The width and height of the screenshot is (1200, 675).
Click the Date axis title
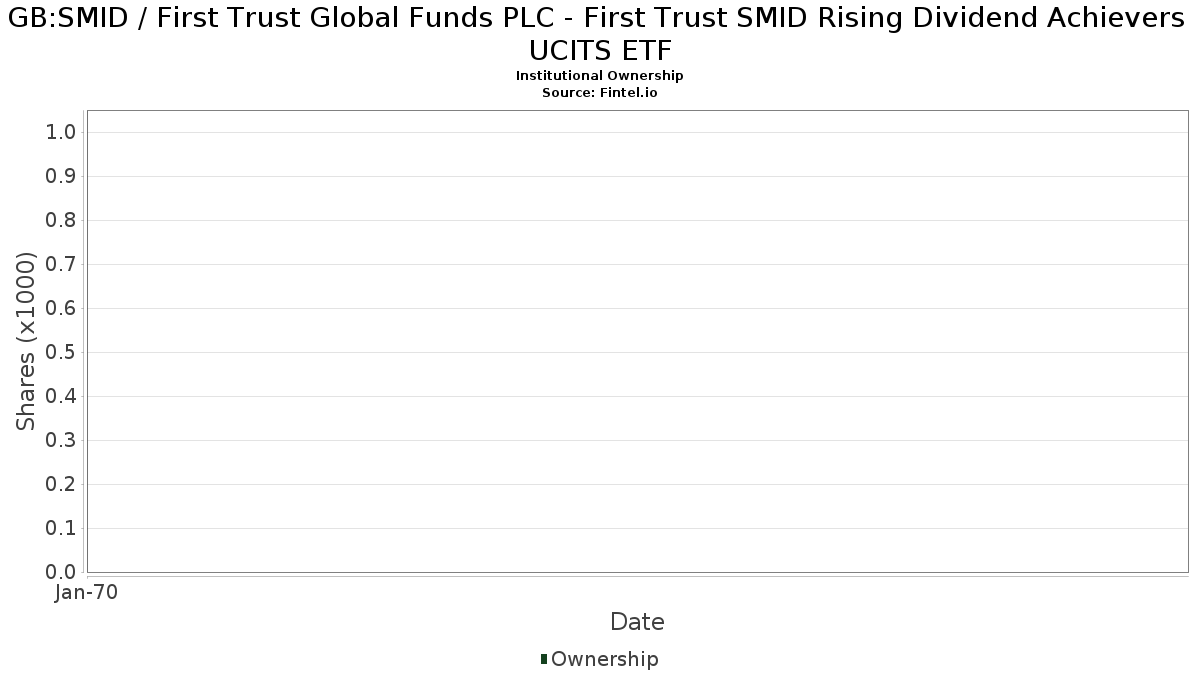637,622
